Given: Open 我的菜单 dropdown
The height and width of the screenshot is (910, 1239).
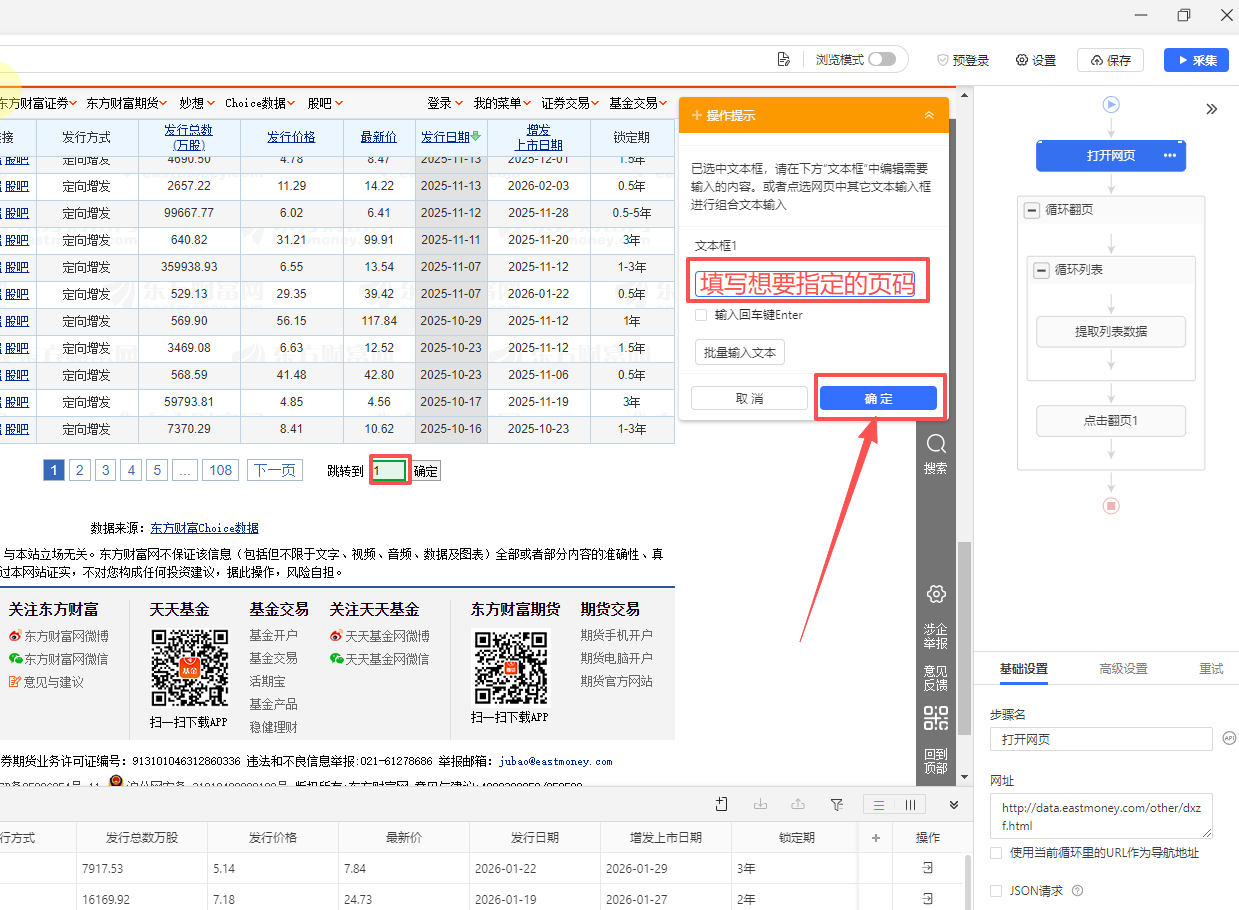Looking at the screenshot, I should pos(502,103).
